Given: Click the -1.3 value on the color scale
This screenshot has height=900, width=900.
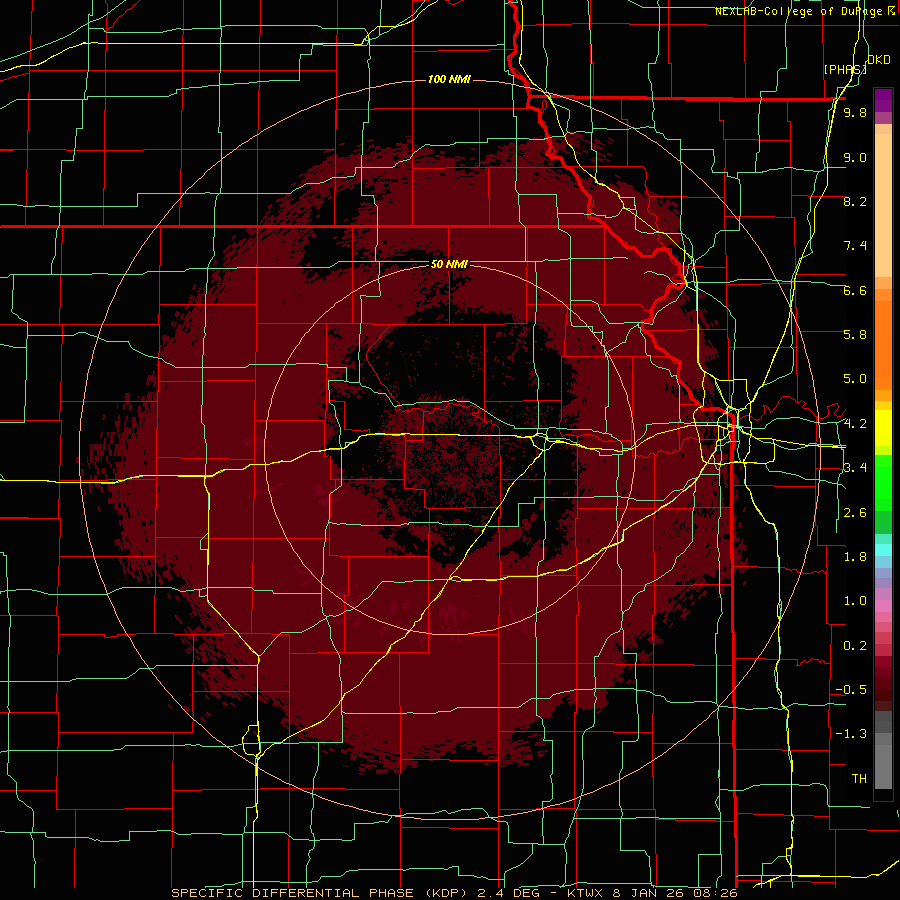Looking at the screenshot, I should coord(851,734).
